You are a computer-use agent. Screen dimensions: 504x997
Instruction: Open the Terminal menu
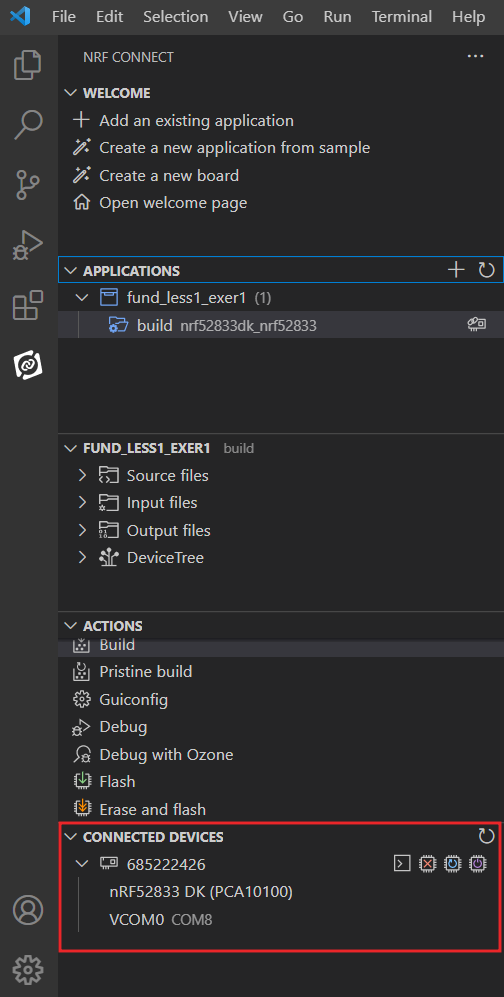[402, 17]
